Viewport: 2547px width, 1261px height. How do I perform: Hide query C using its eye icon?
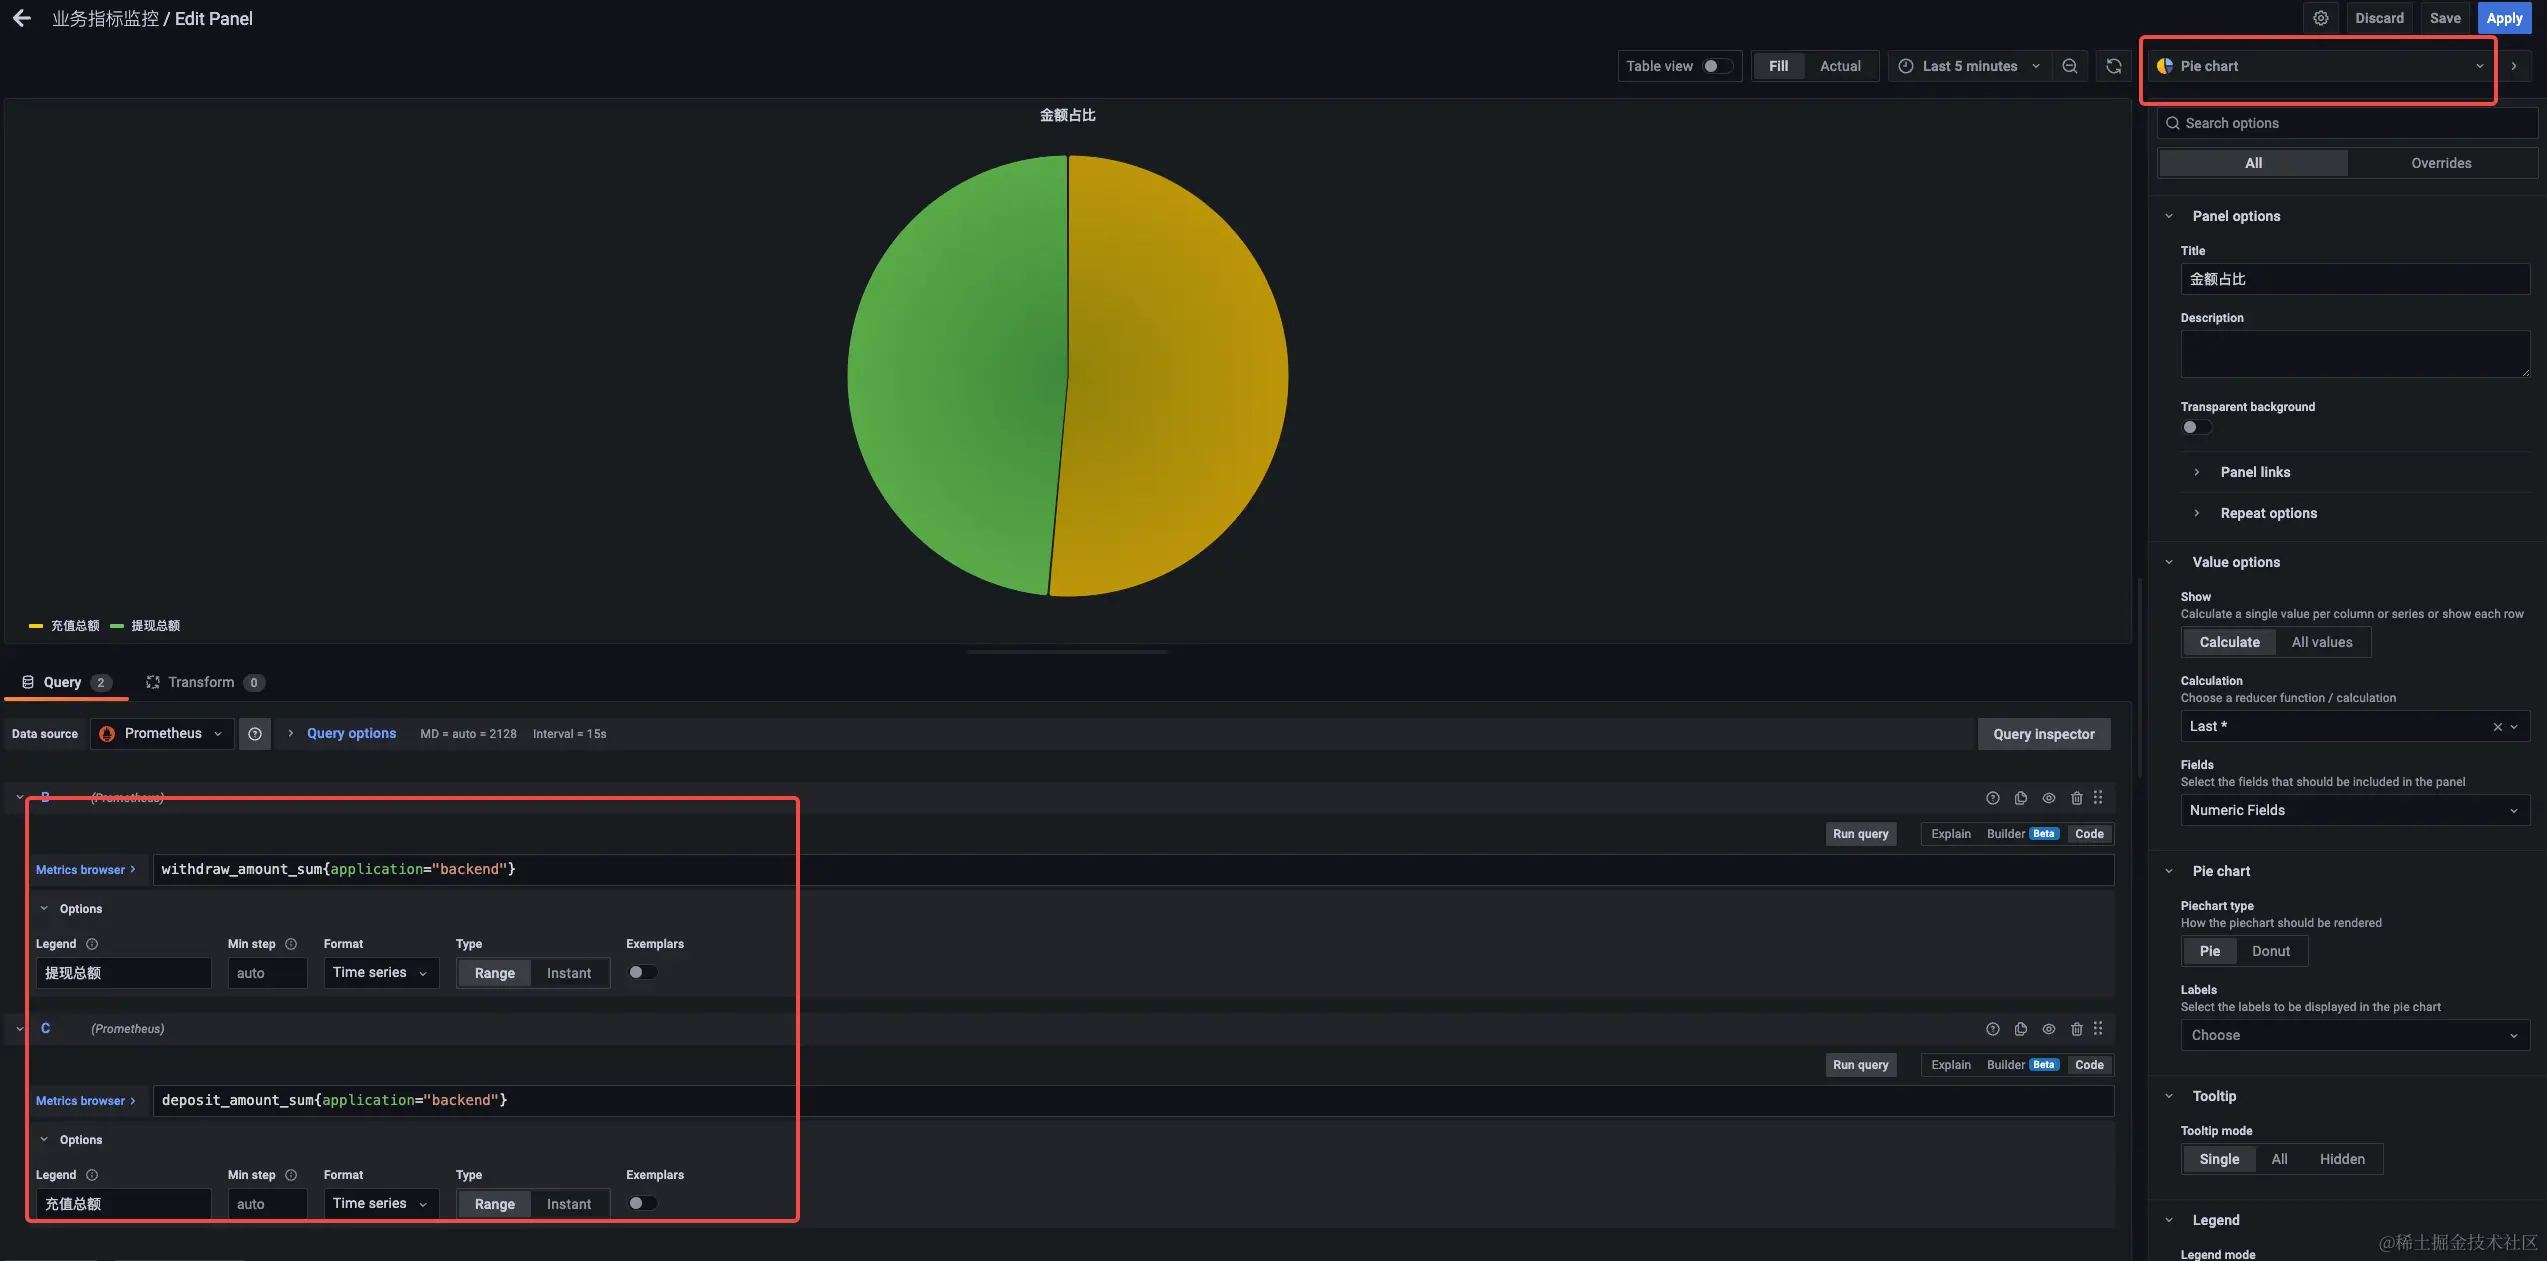(2048, 1029)
